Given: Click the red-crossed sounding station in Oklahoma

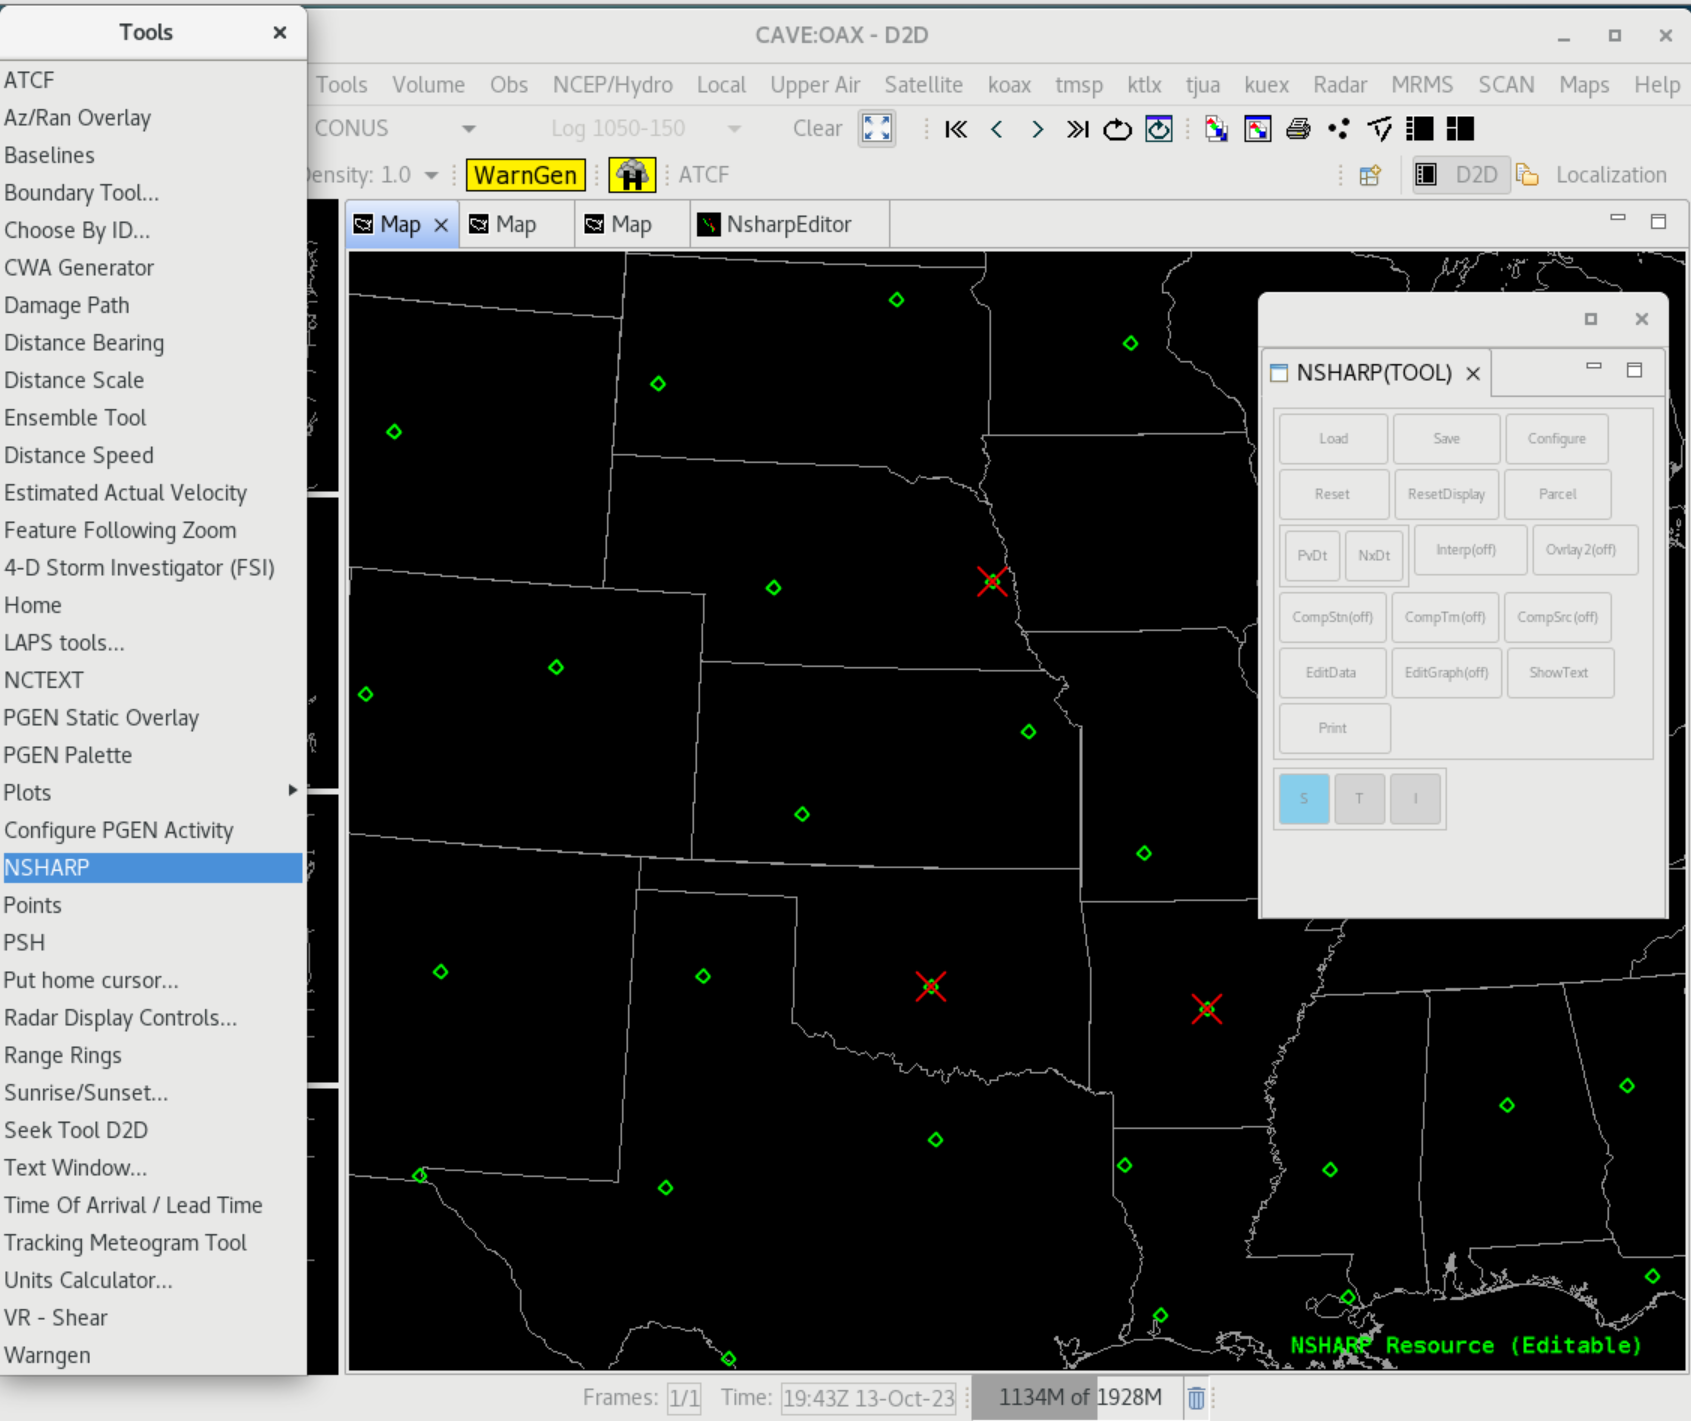Looking at the screenshot, I should click(x=931, y=987).
